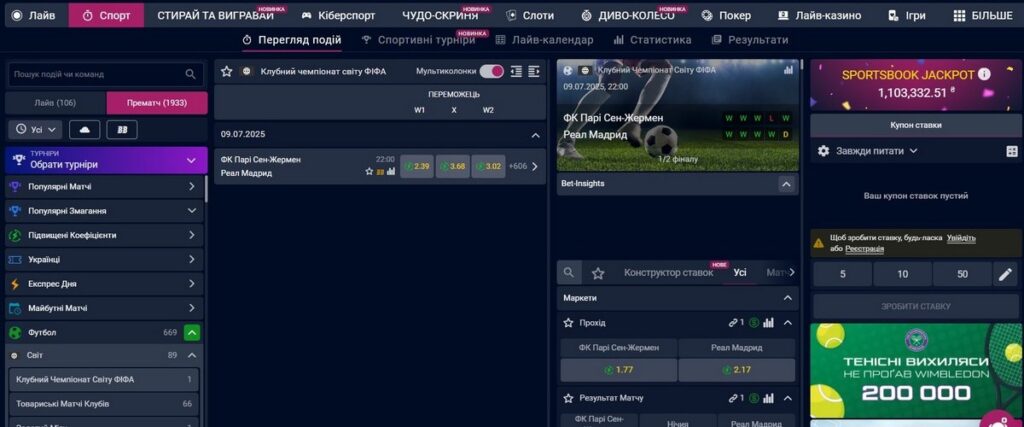The width and height of the screenshot is (1024, 427).
Task: Open bet slip settings gear icon
Action: (x=824, y=151)
